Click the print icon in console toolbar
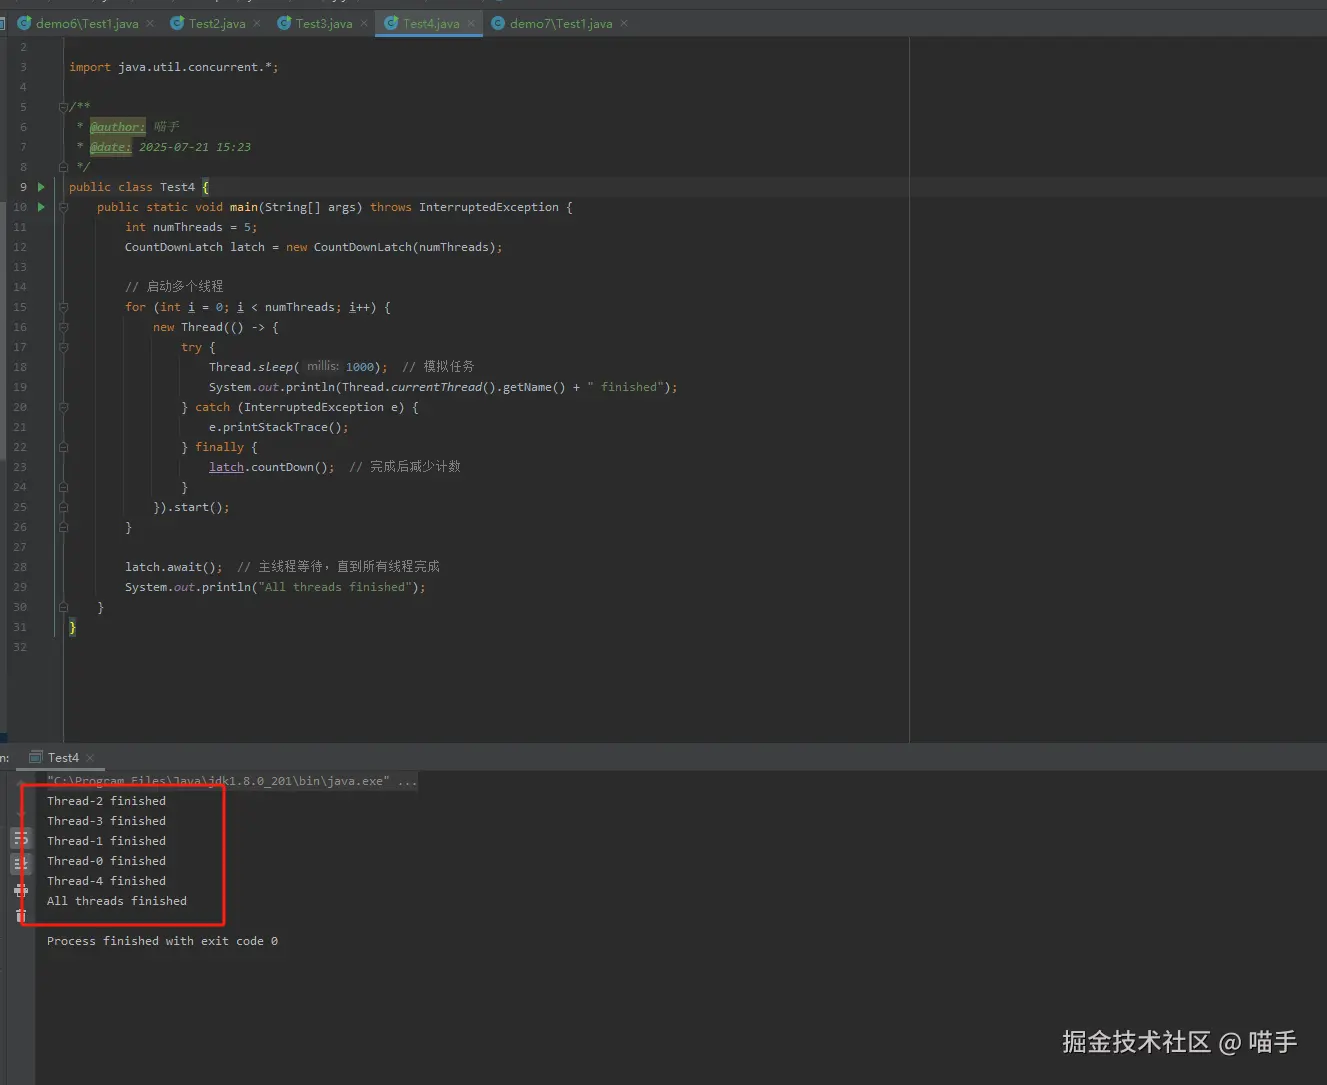Viewport: 1327px width, 1085px height. click(21, 889)
